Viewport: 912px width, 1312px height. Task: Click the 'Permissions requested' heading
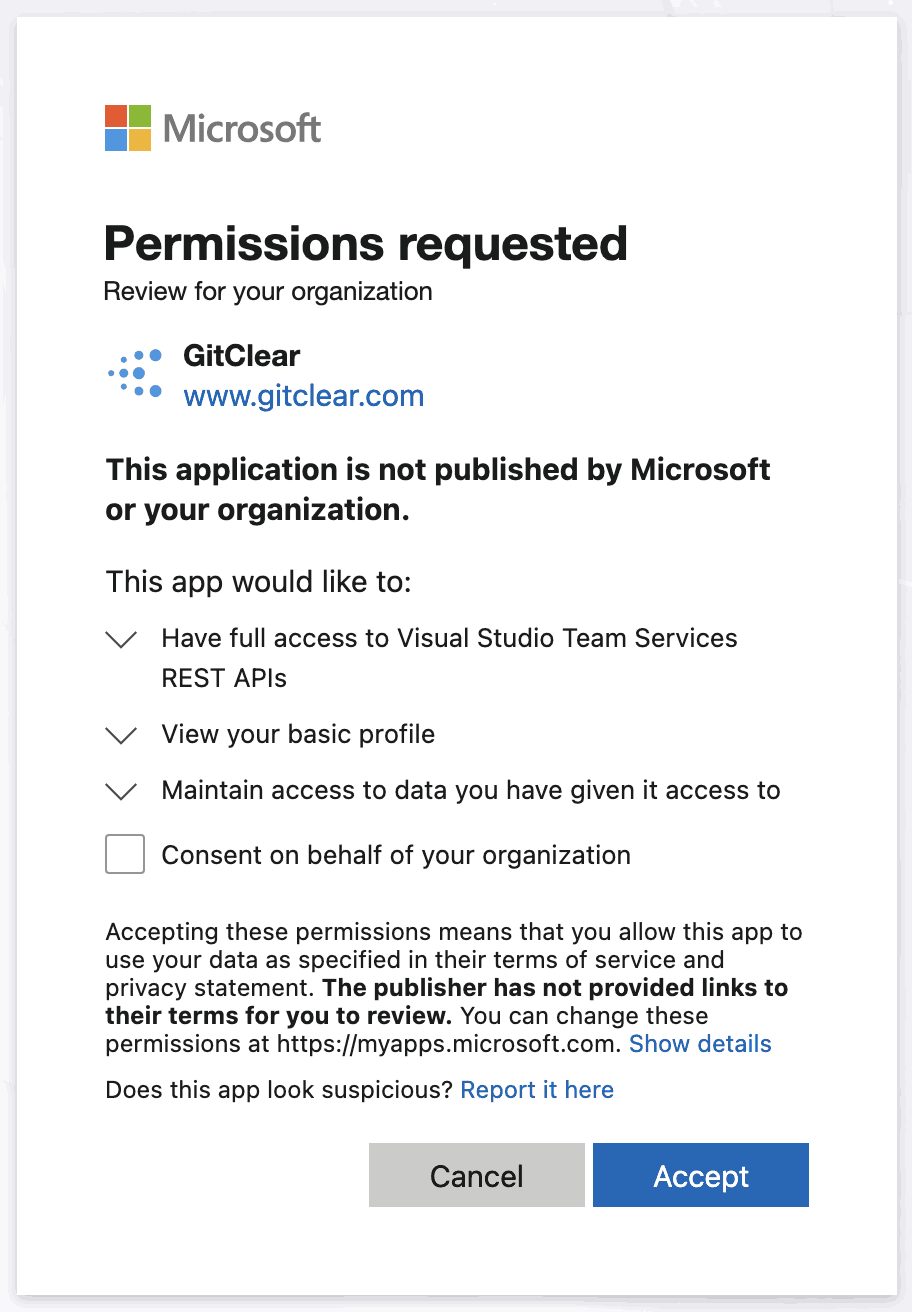click(x=366, y=243)
